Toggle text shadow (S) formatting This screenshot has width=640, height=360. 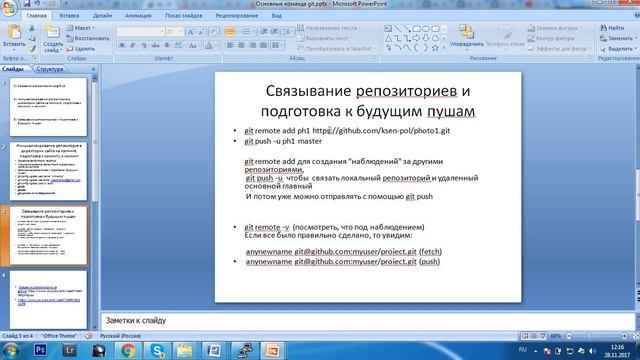[x=167, y=45]
